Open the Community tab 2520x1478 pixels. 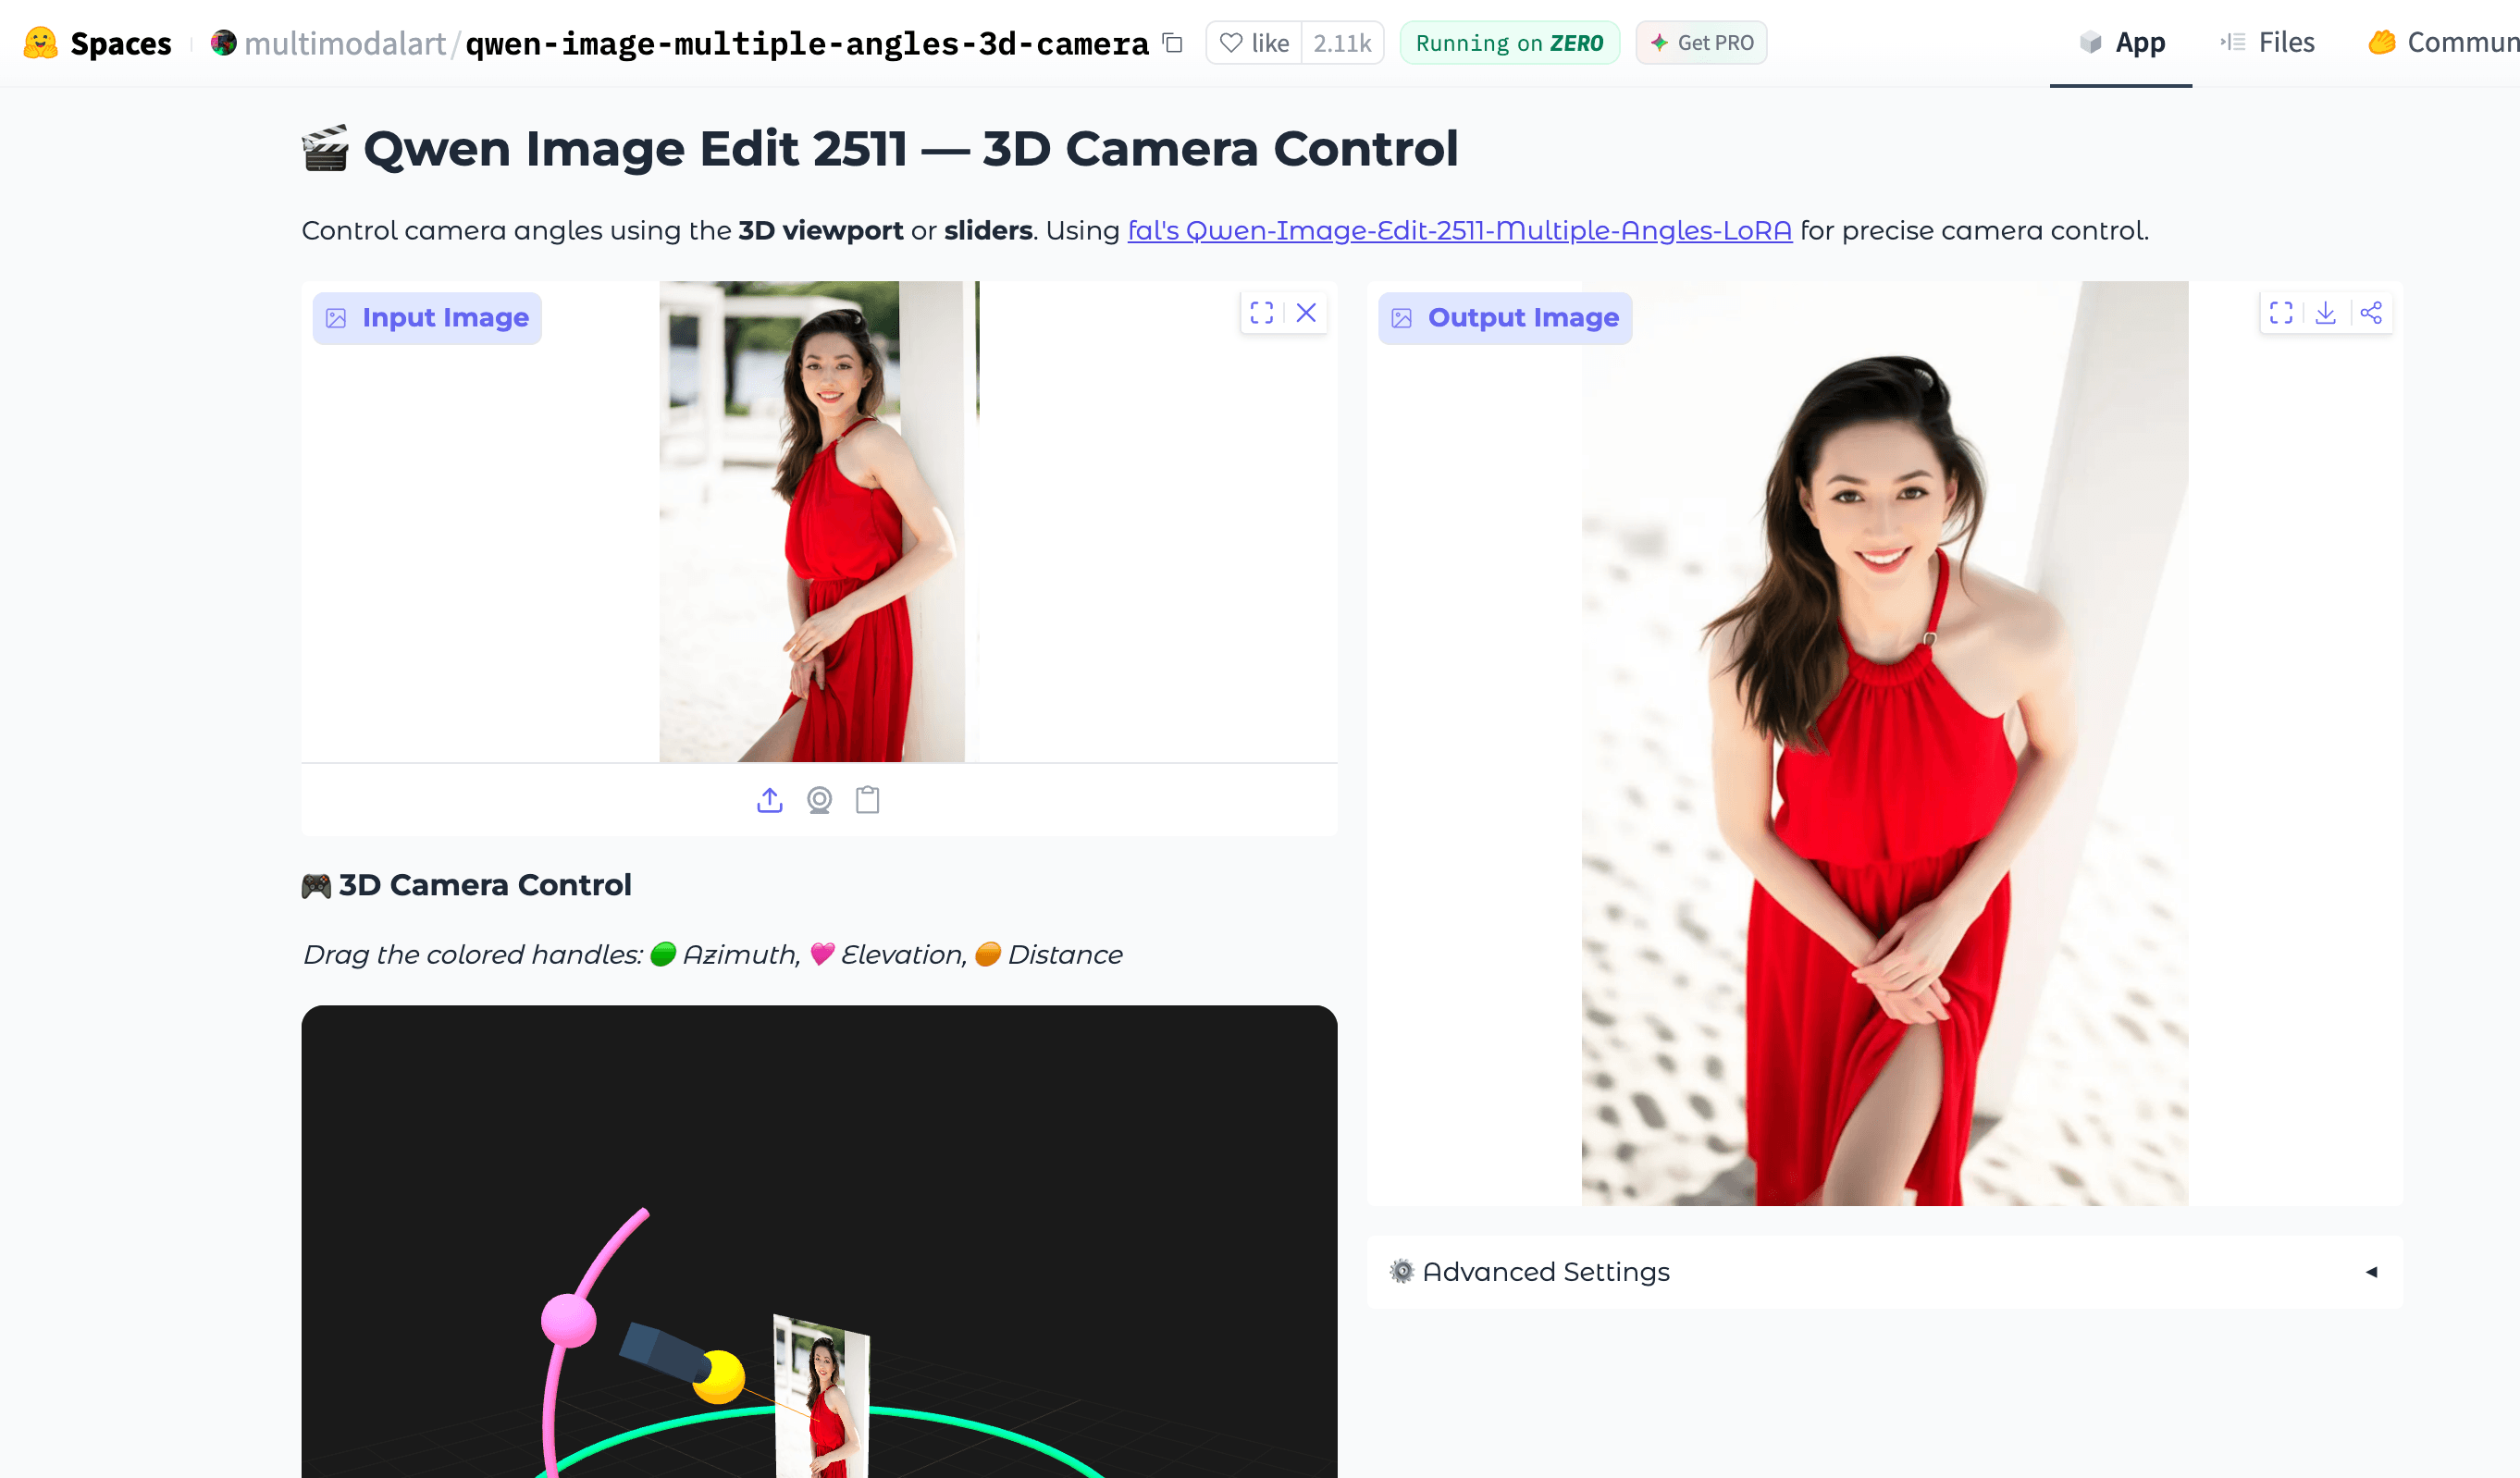[2443, 43]
